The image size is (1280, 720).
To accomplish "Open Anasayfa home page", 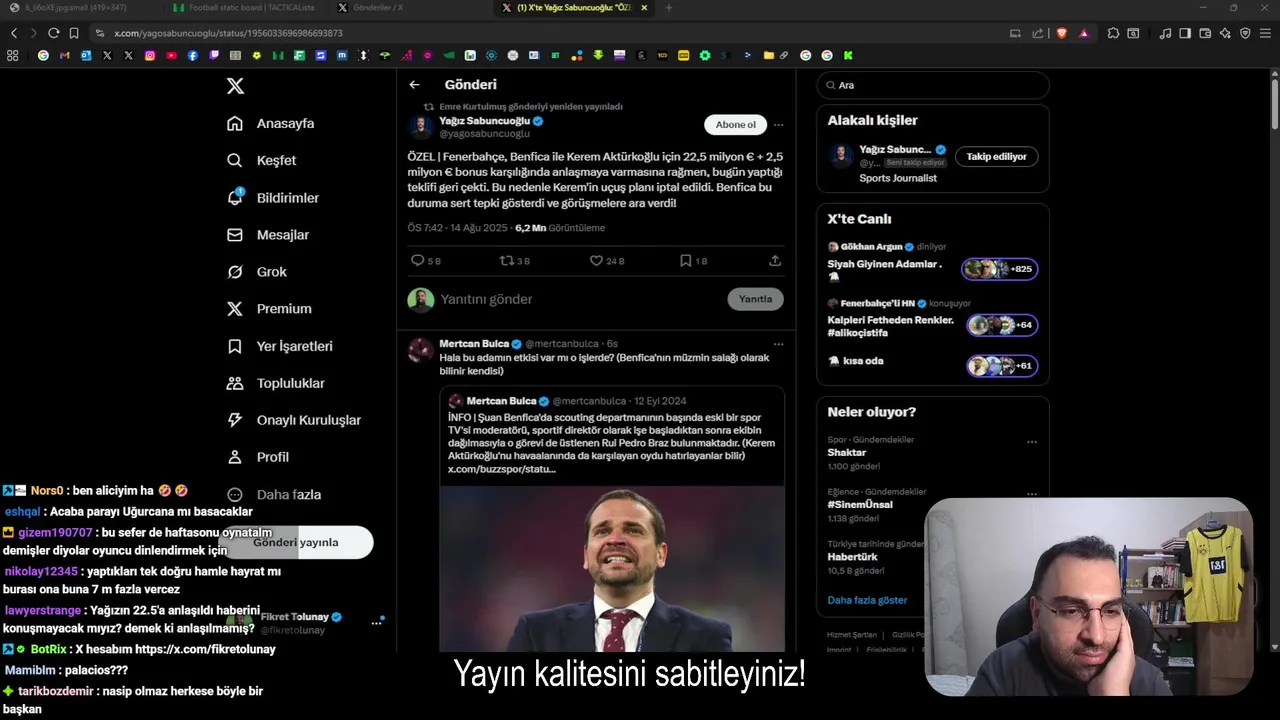I will point(271,123).
